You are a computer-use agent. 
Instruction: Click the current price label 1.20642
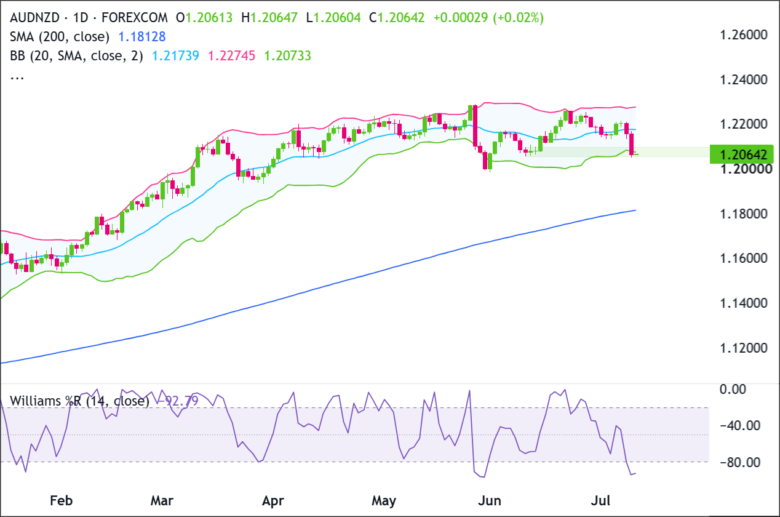point(742,155)
